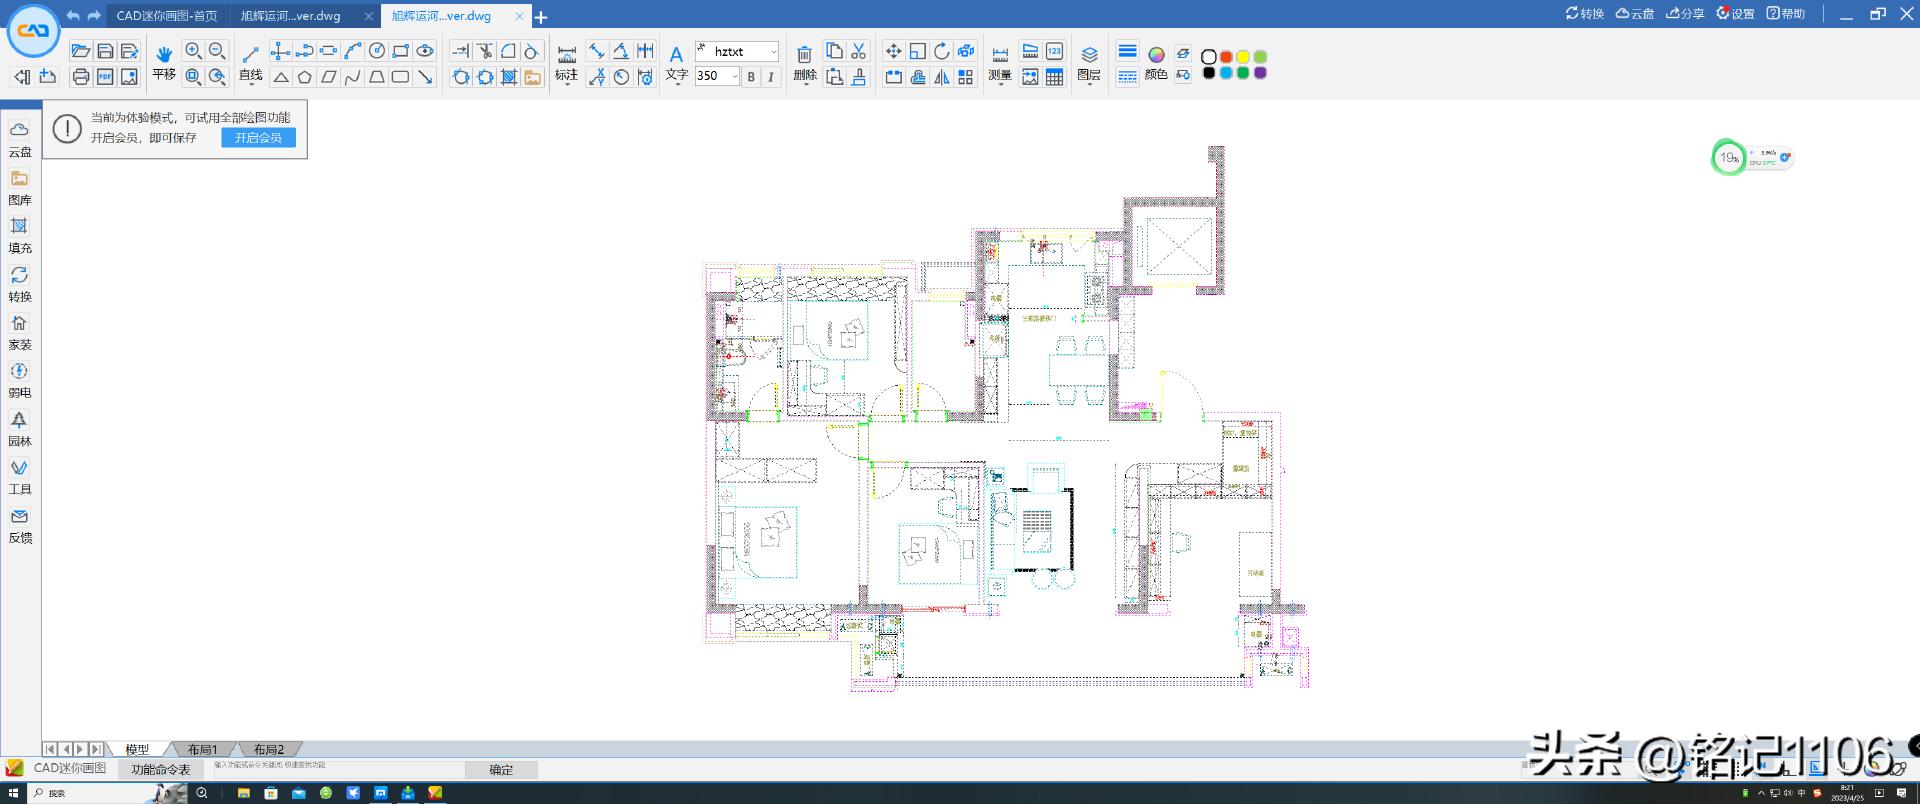1920x804 pixels.
Task: Select the 平移 pan hand tool
Action: pyautogui.click(x=164, y=54)
